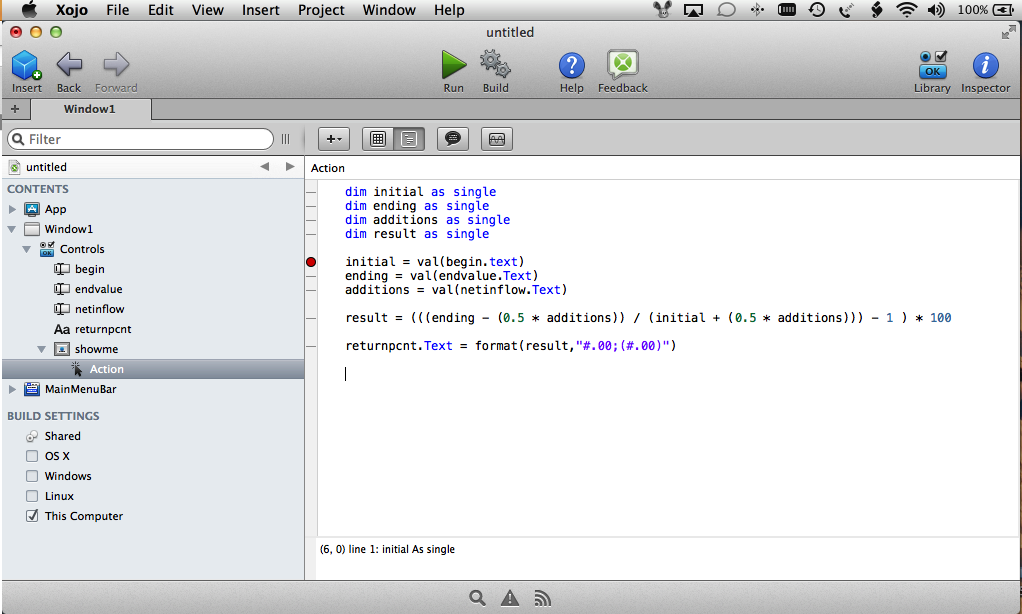The height and width of the screenshot is (614, 1022).
Task: Click the fourth code editor toolbar icon
Action: pyautogui.click(x=497, y=139)
